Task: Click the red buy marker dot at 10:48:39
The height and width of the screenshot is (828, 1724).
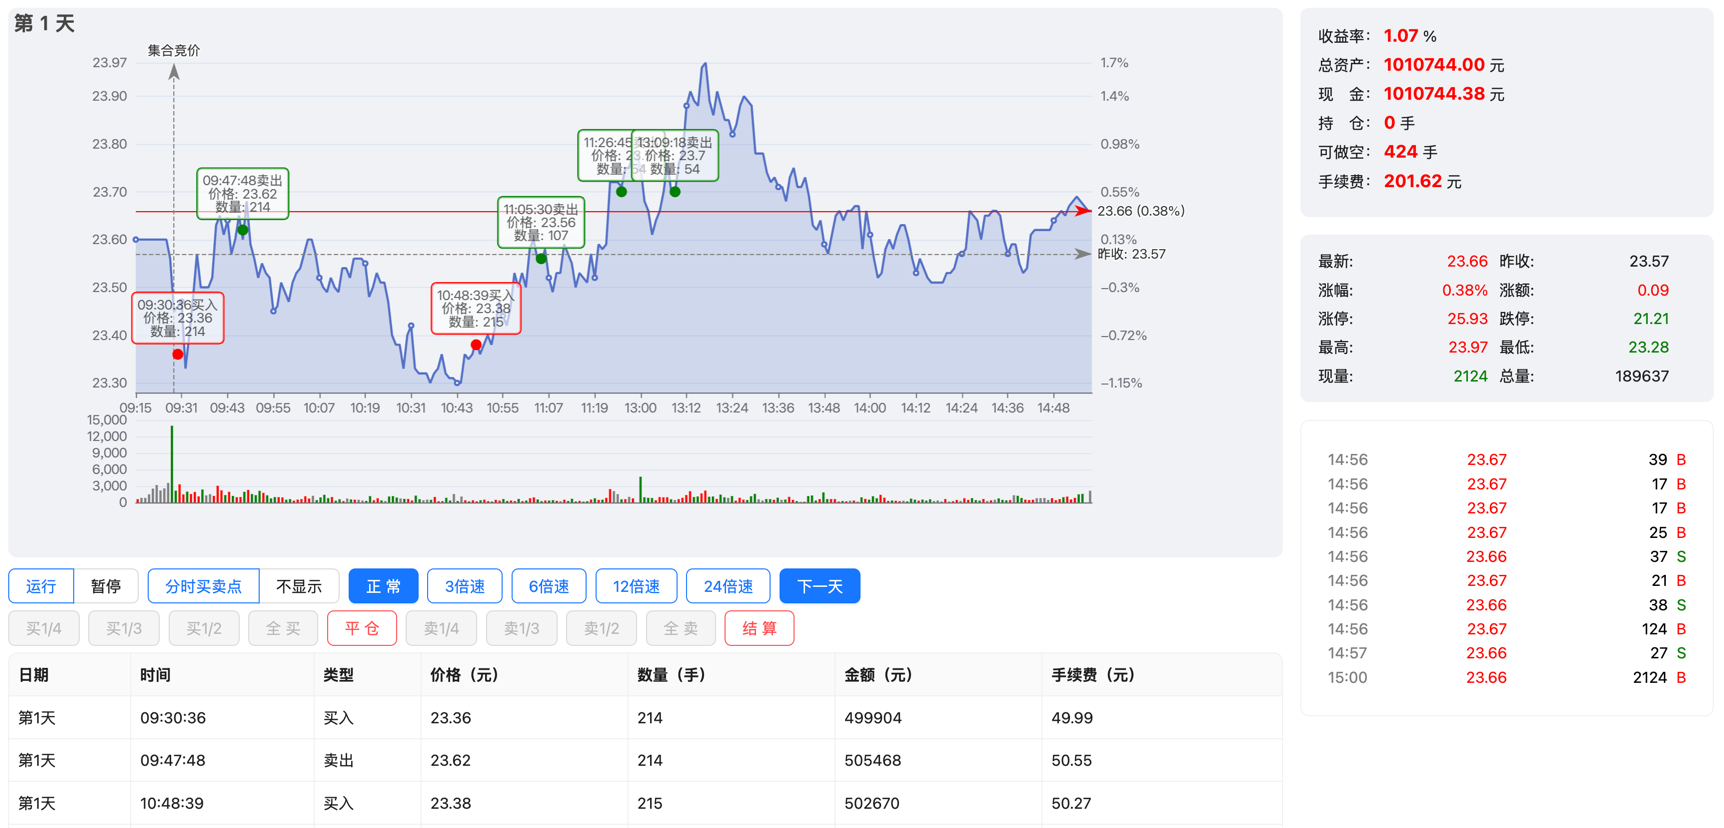Action: [476, 345]
